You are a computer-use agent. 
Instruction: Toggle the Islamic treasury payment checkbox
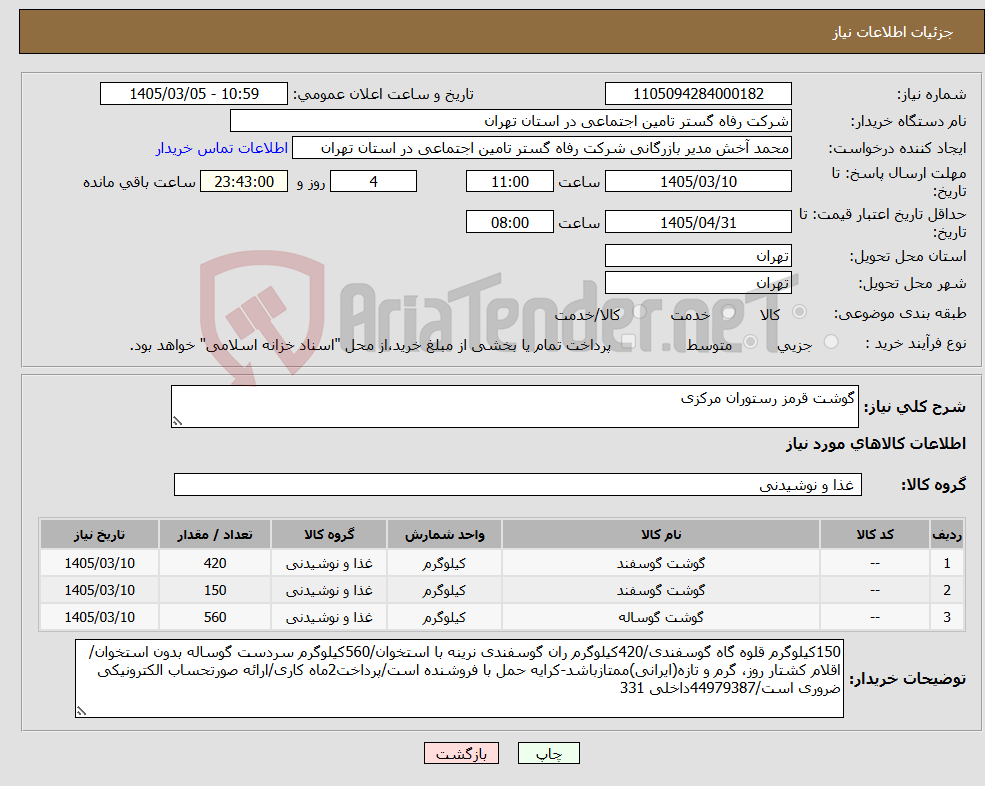pos(627,342)
